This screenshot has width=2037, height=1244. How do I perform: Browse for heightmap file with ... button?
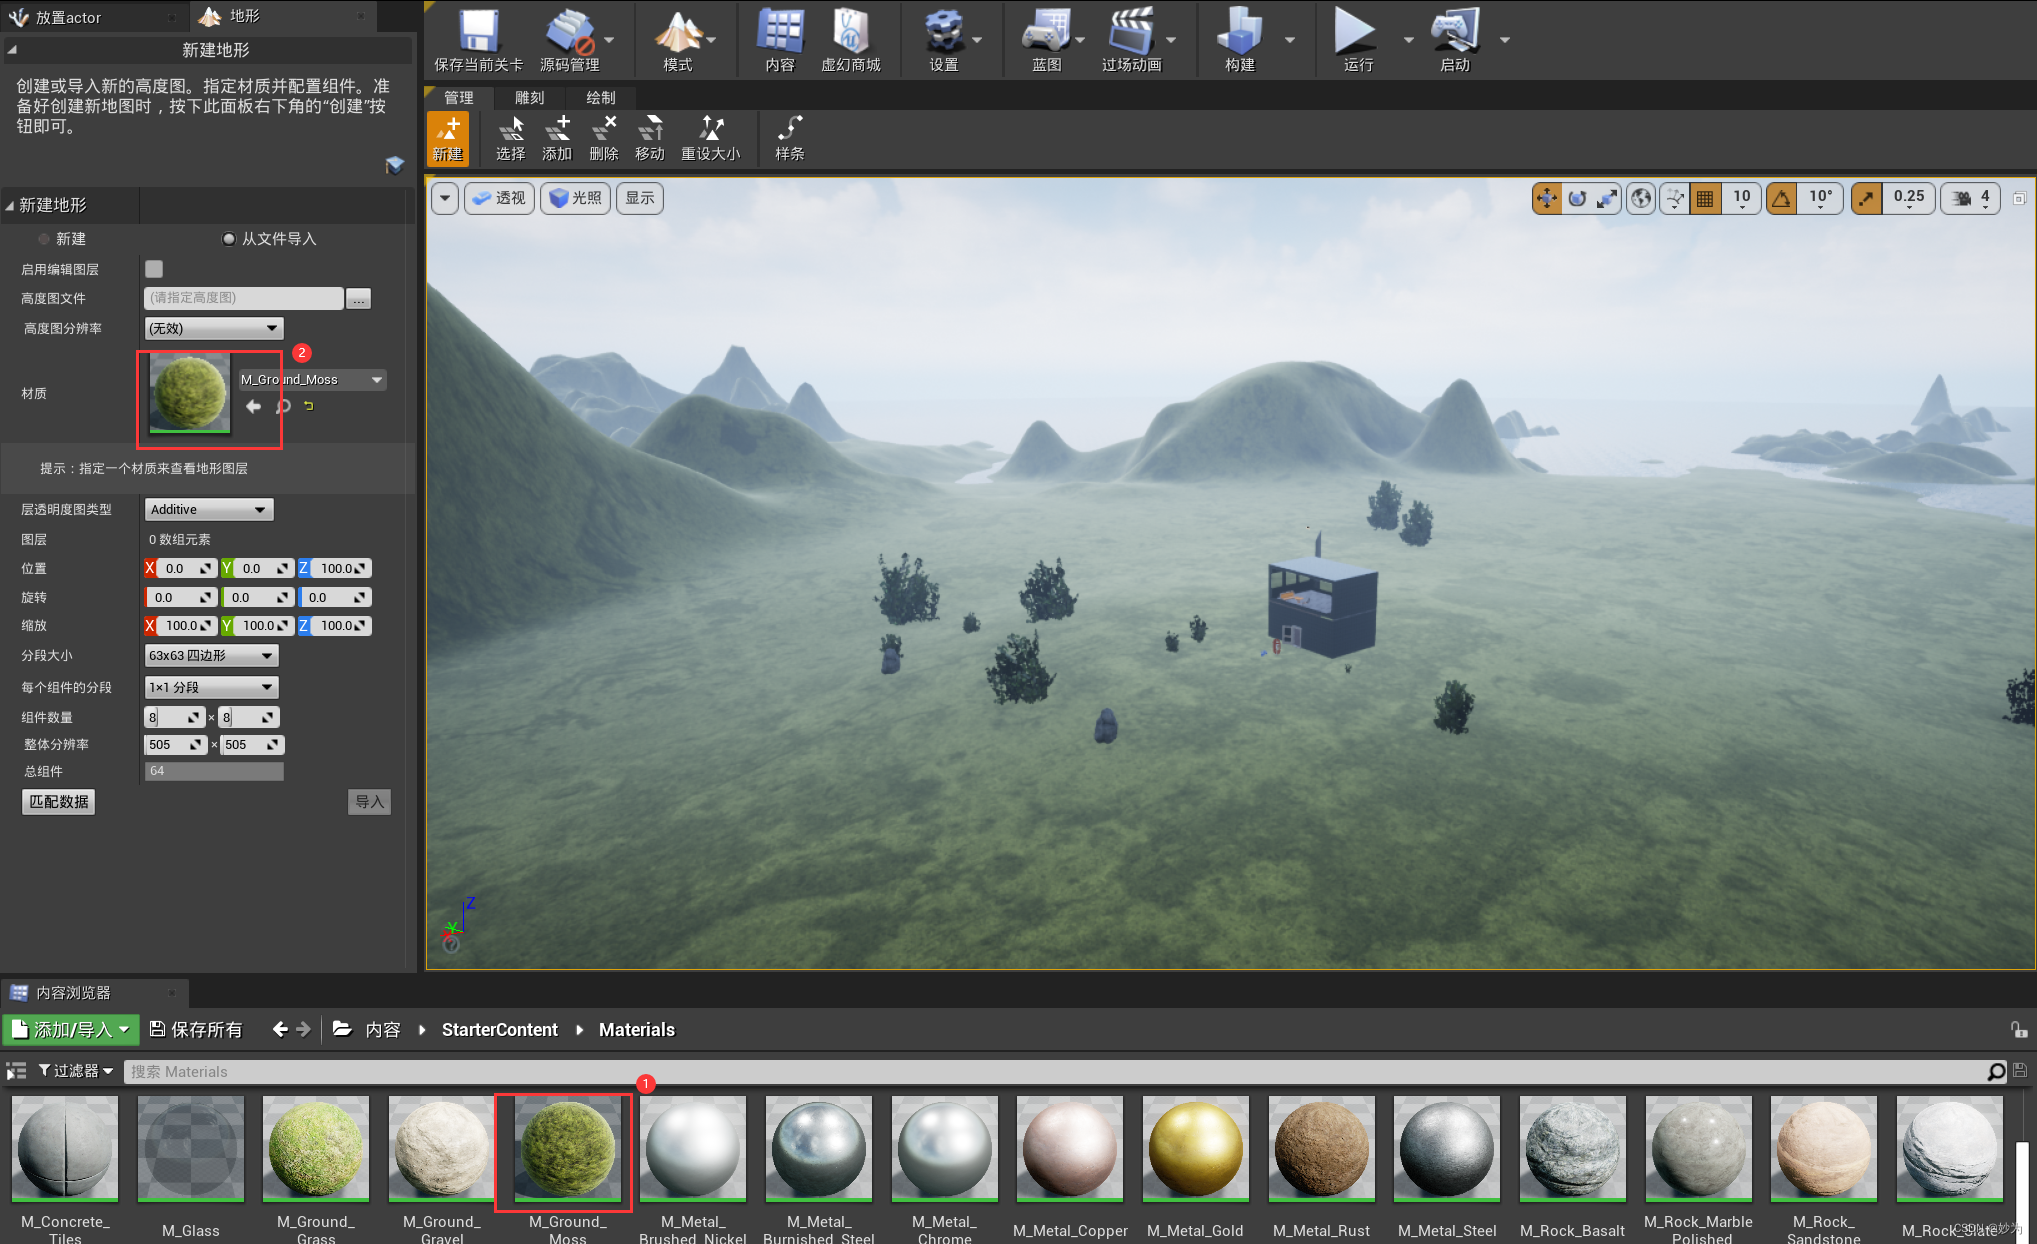358,298
